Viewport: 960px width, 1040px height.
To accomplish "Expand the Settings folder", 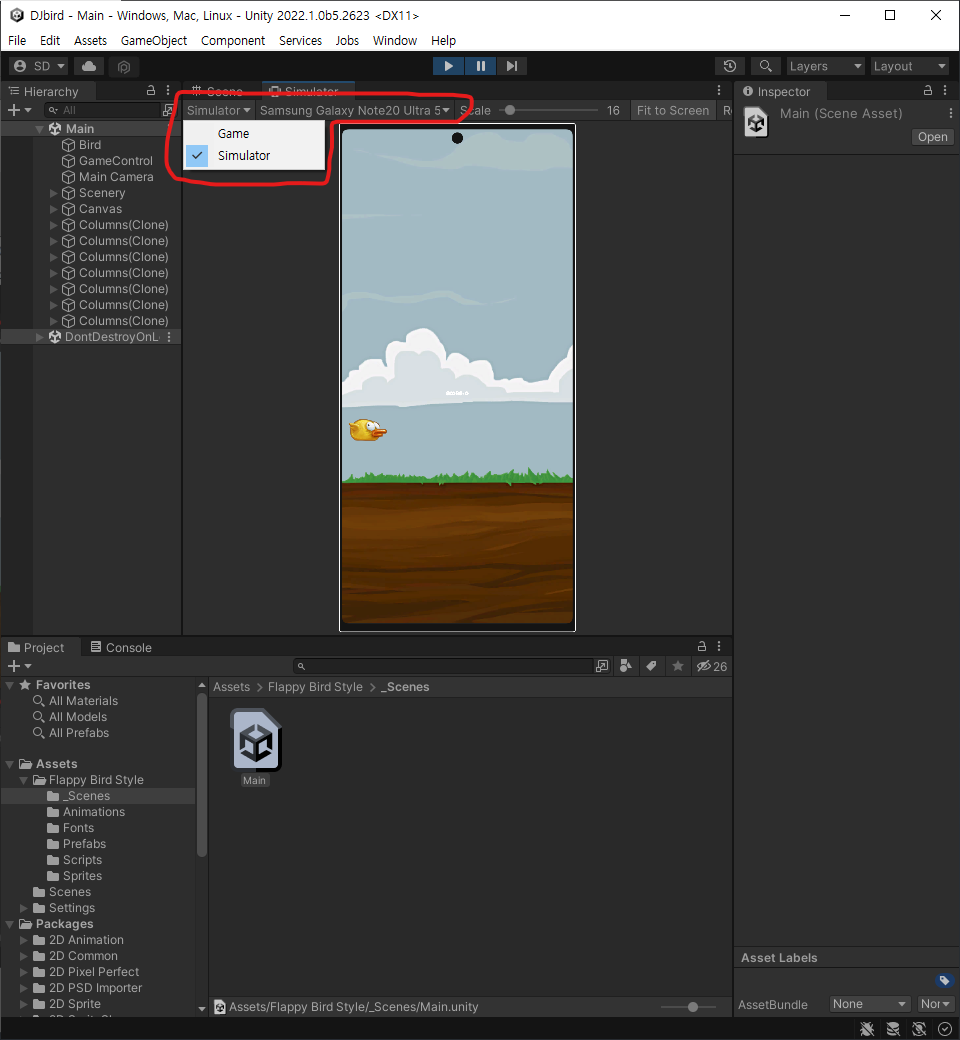I will (24, 908).
